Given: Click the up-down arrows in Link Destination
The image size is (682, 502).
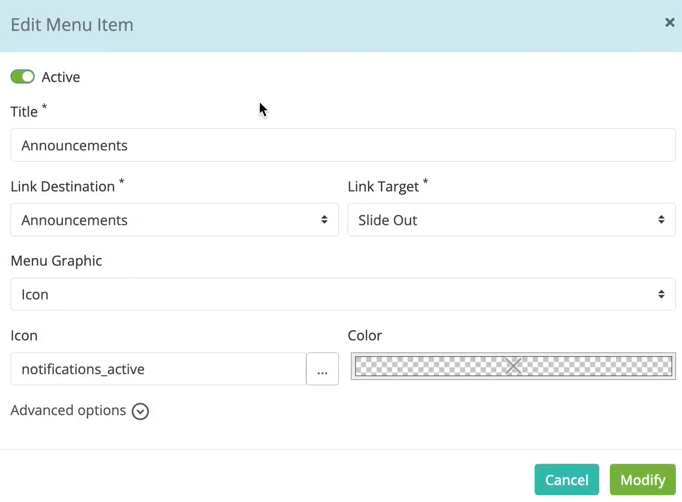Looking at the screenshot, I should tap(324, 220).
